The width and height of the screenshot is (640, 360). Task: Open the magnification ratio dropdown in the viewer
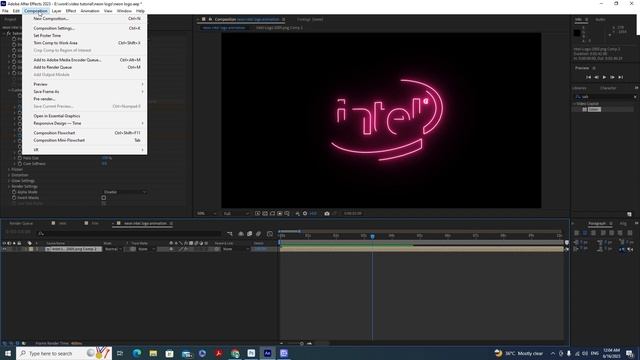[x=206, y=213]
